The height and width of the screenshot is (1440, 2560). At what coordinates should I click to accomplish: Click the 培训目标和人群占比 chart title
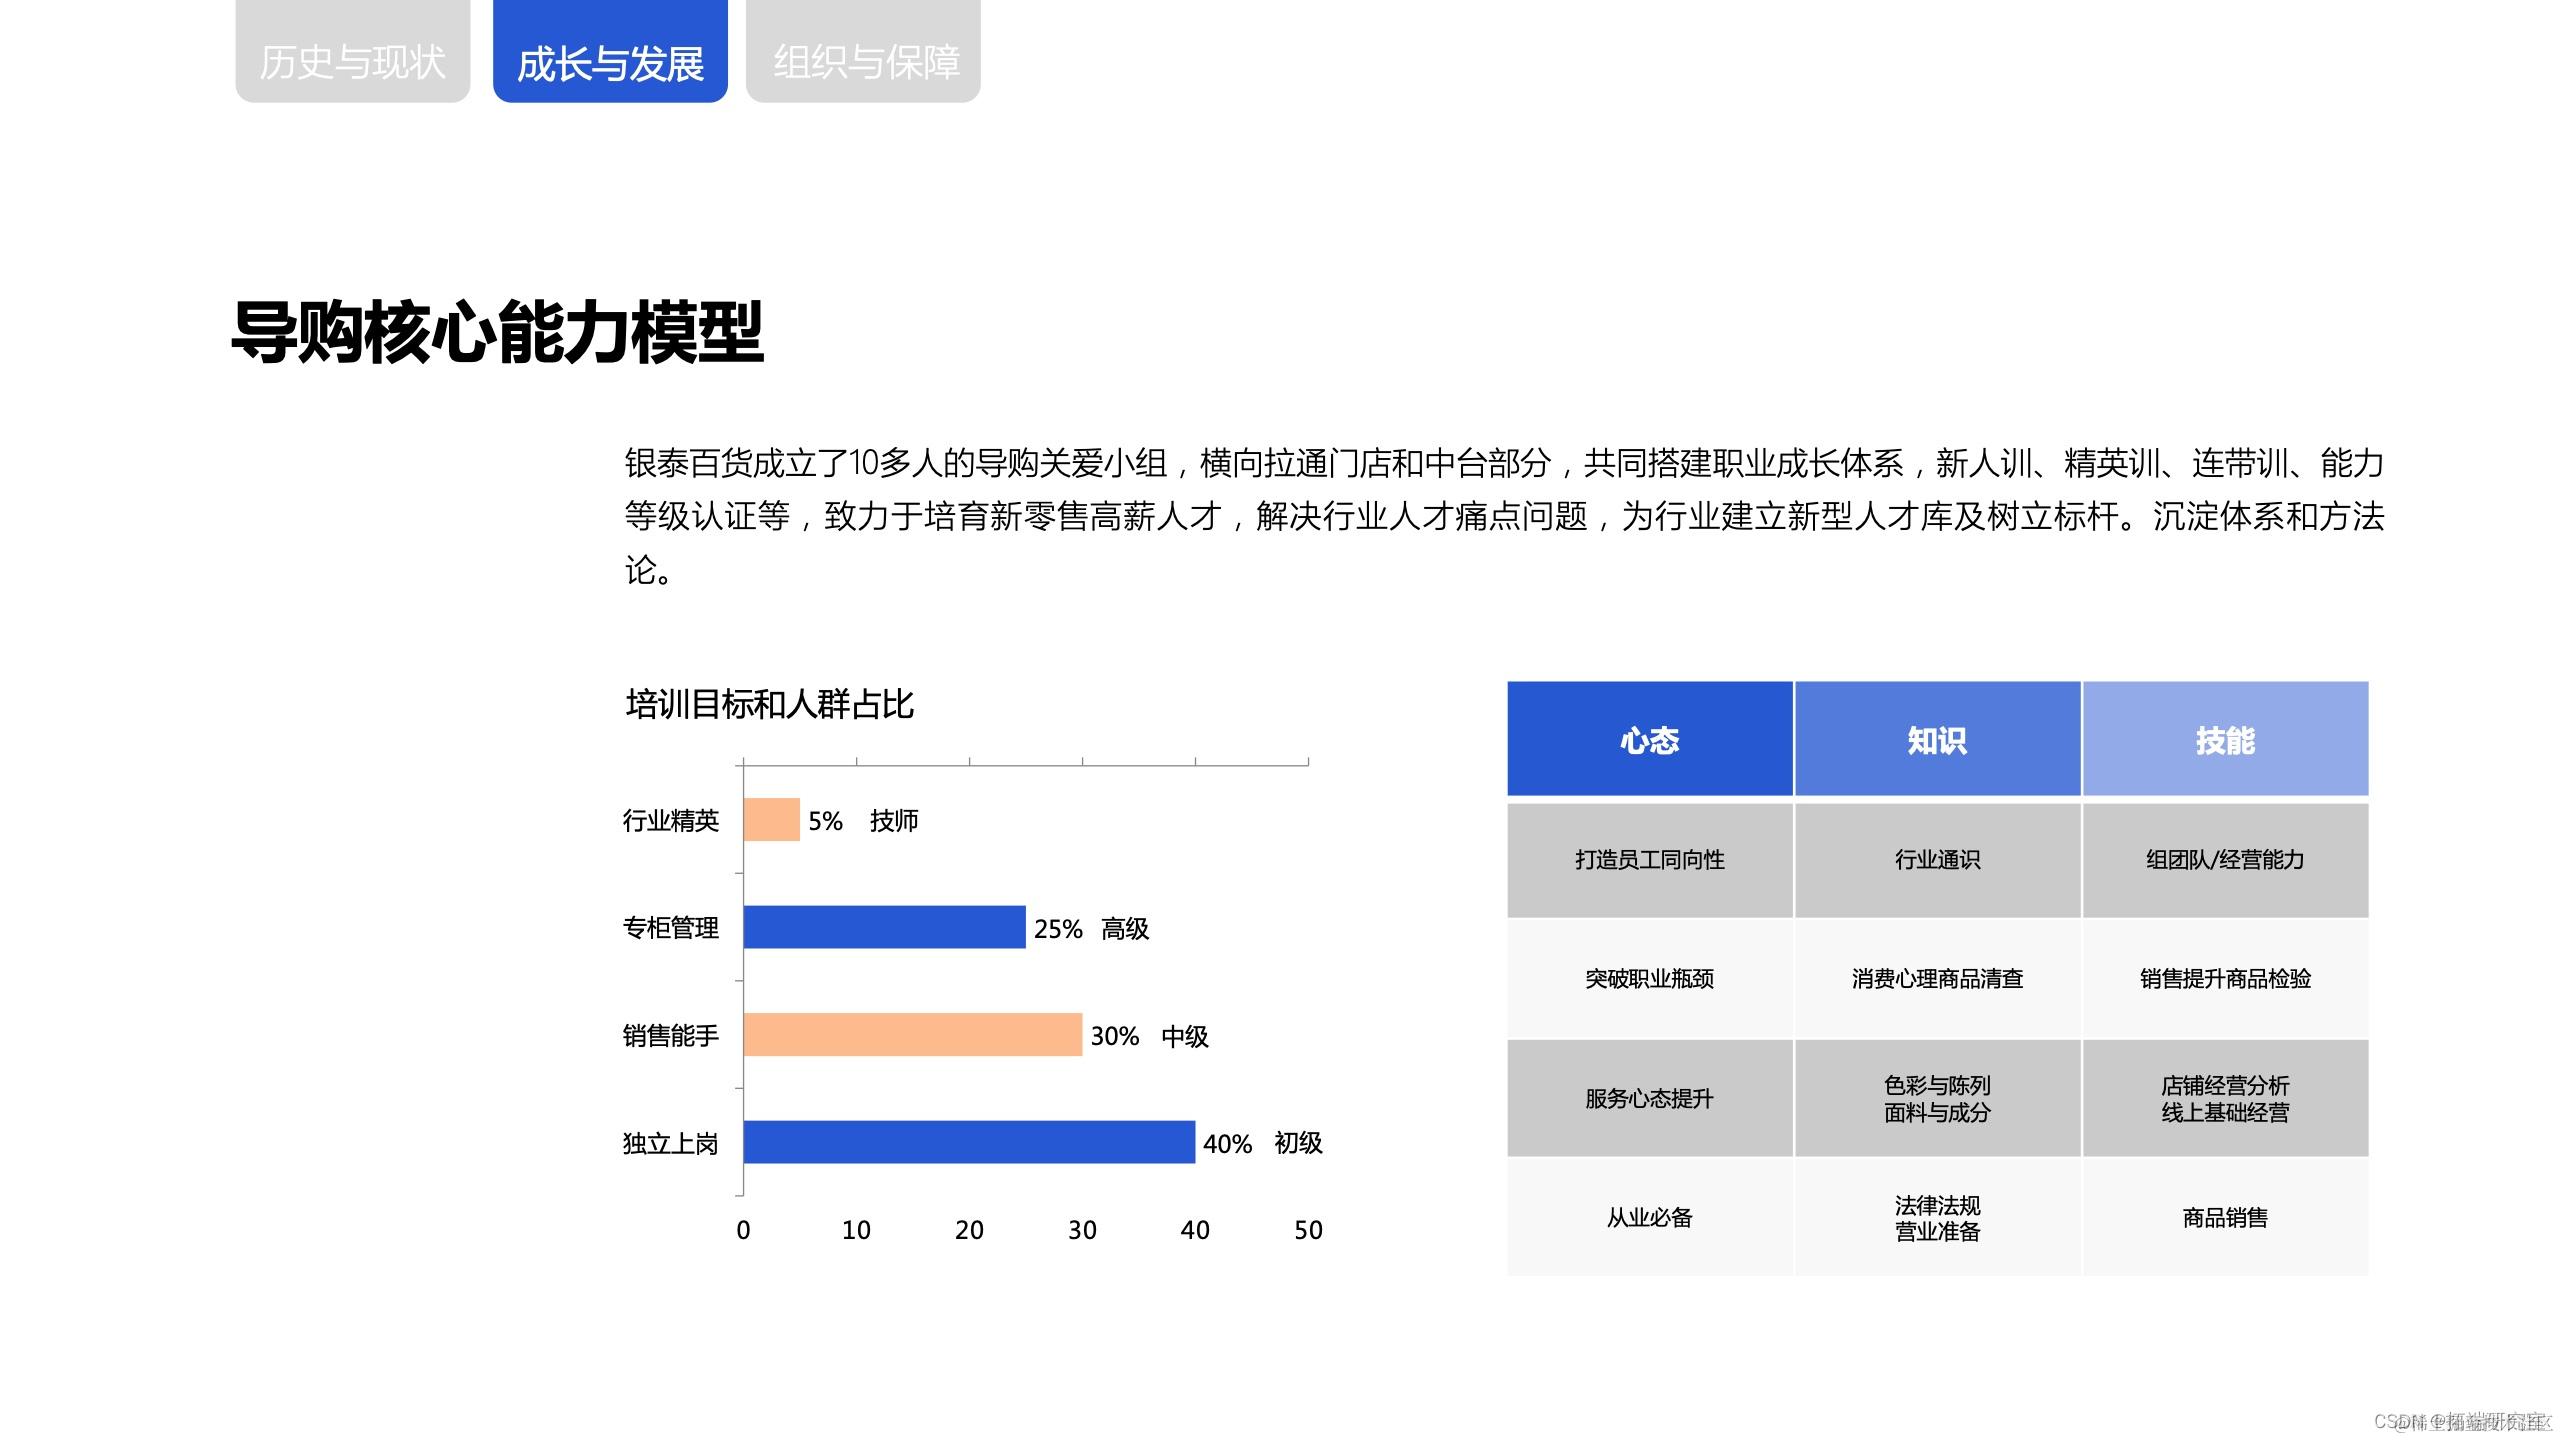pos(769,704)
